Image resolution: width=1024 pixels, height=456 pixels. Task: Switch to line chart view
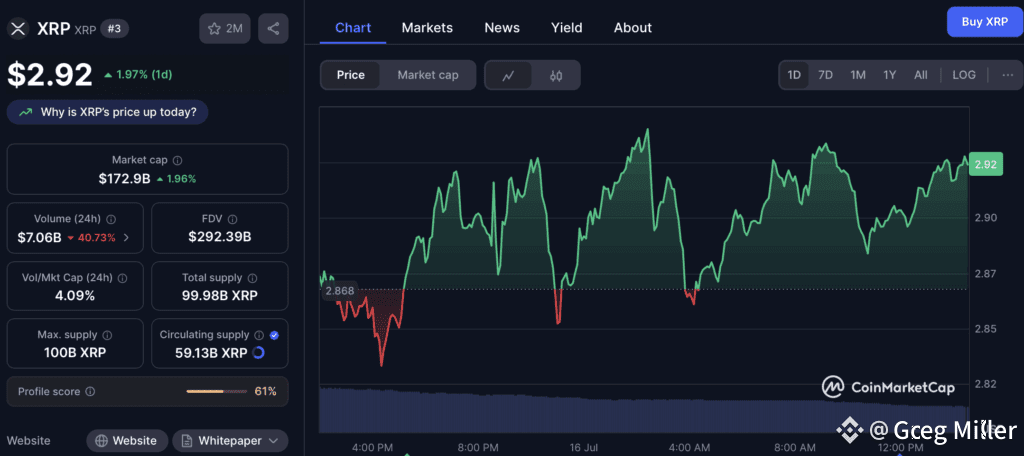(508, 76)
